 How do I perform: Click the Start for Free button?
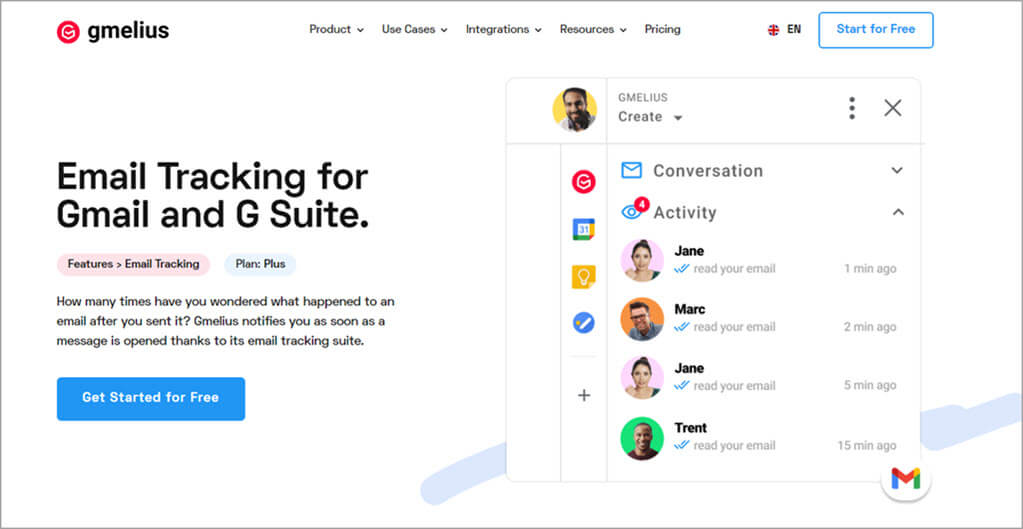coord(875,30)
